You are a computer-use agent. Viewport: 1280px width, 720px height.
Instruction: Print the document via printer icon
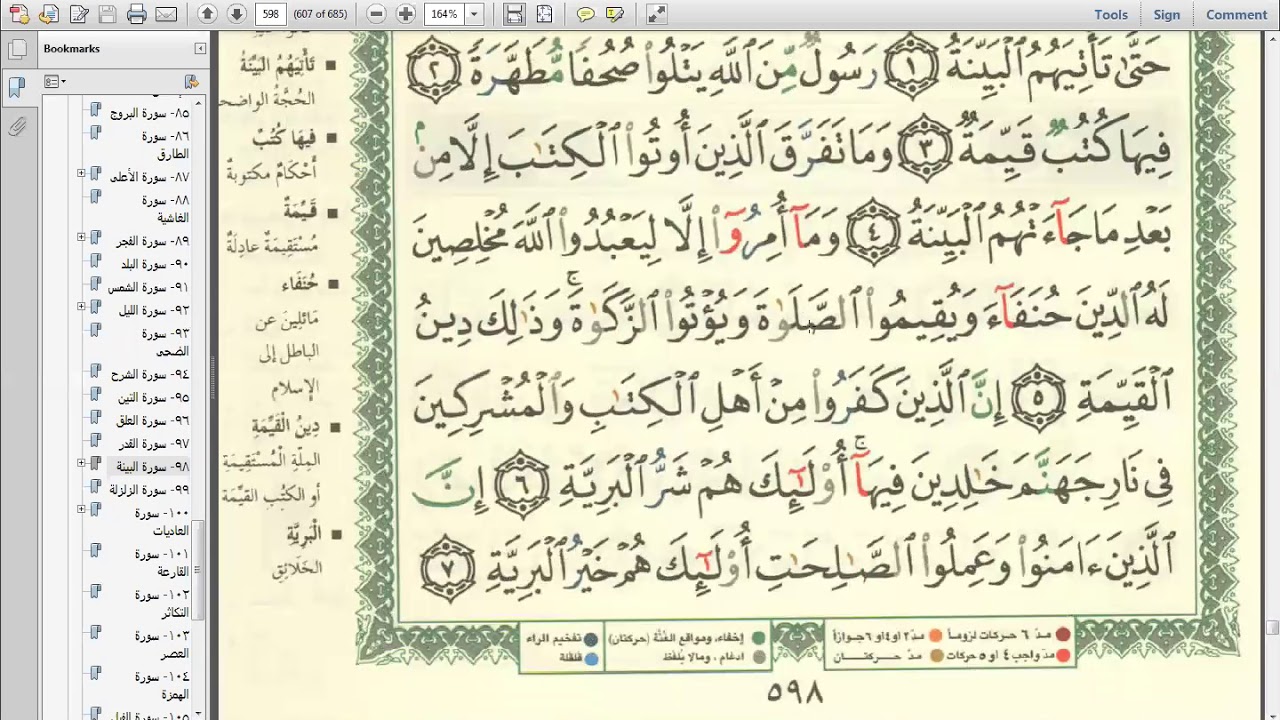(137, 14)
